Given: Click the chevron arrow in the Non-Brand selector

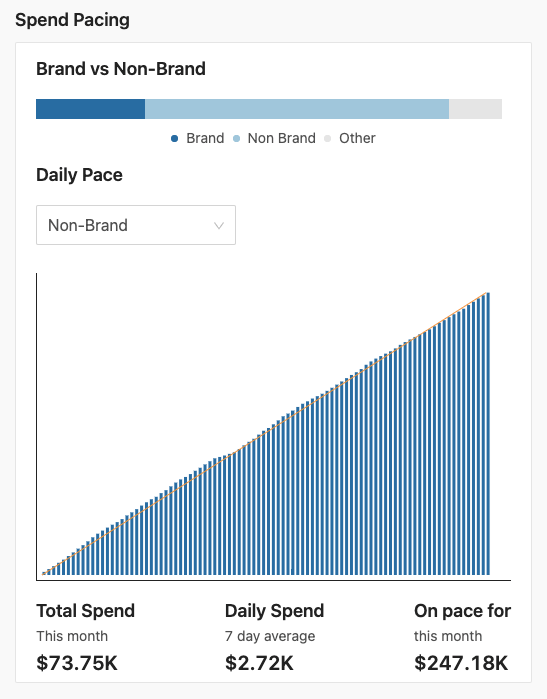Looking at the screenshot, I should (x=218, y=226).
